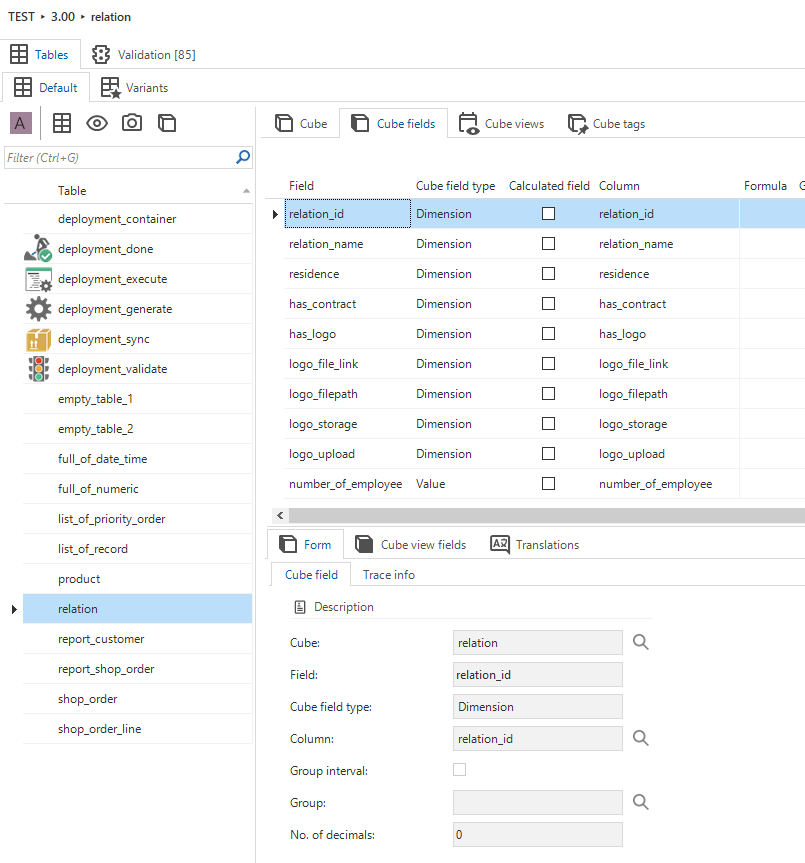Screen dimensions: 805x863
Task: Click the Description section icon
Action: pyautogui.click(x=300, y=607)
